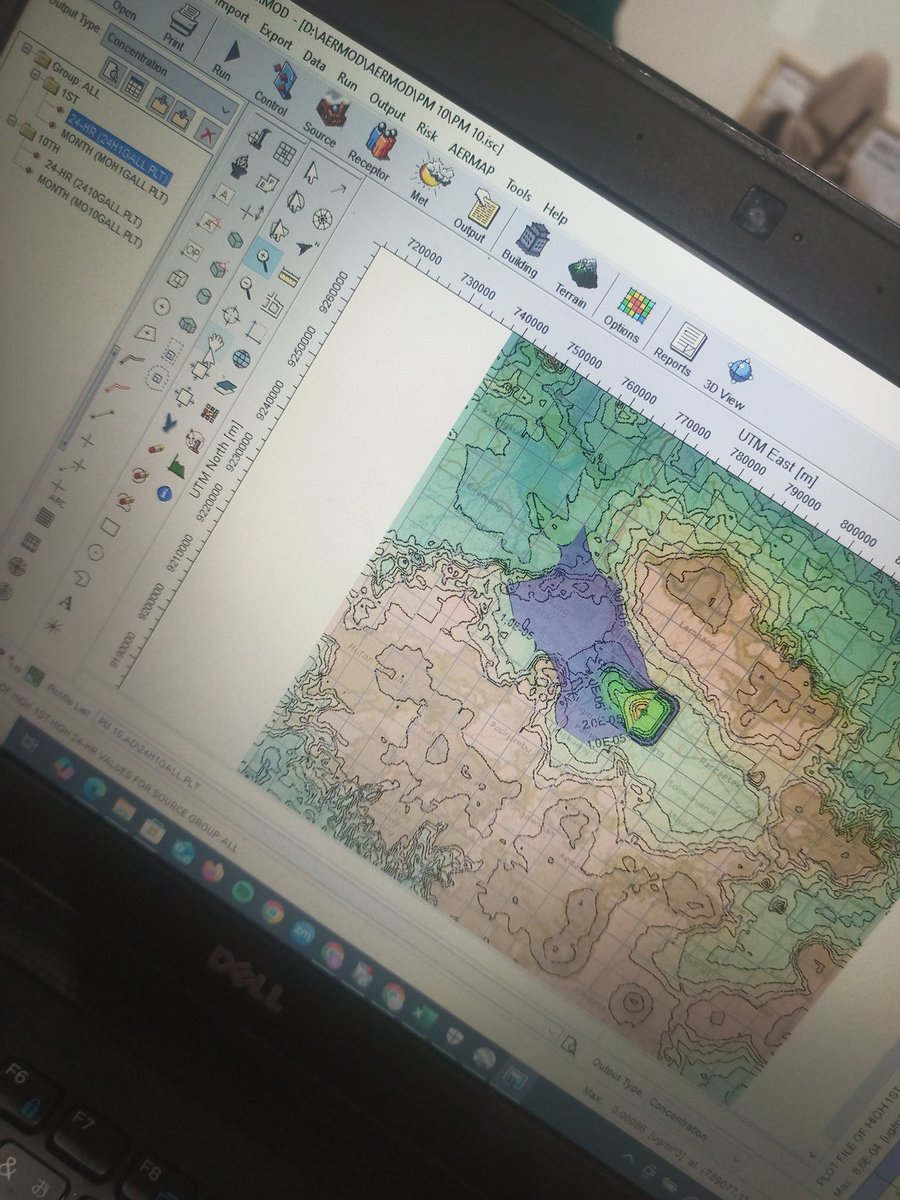Click the blue globe icon in toolbox
The image size is (900, 1200).
tap(241, 358)
